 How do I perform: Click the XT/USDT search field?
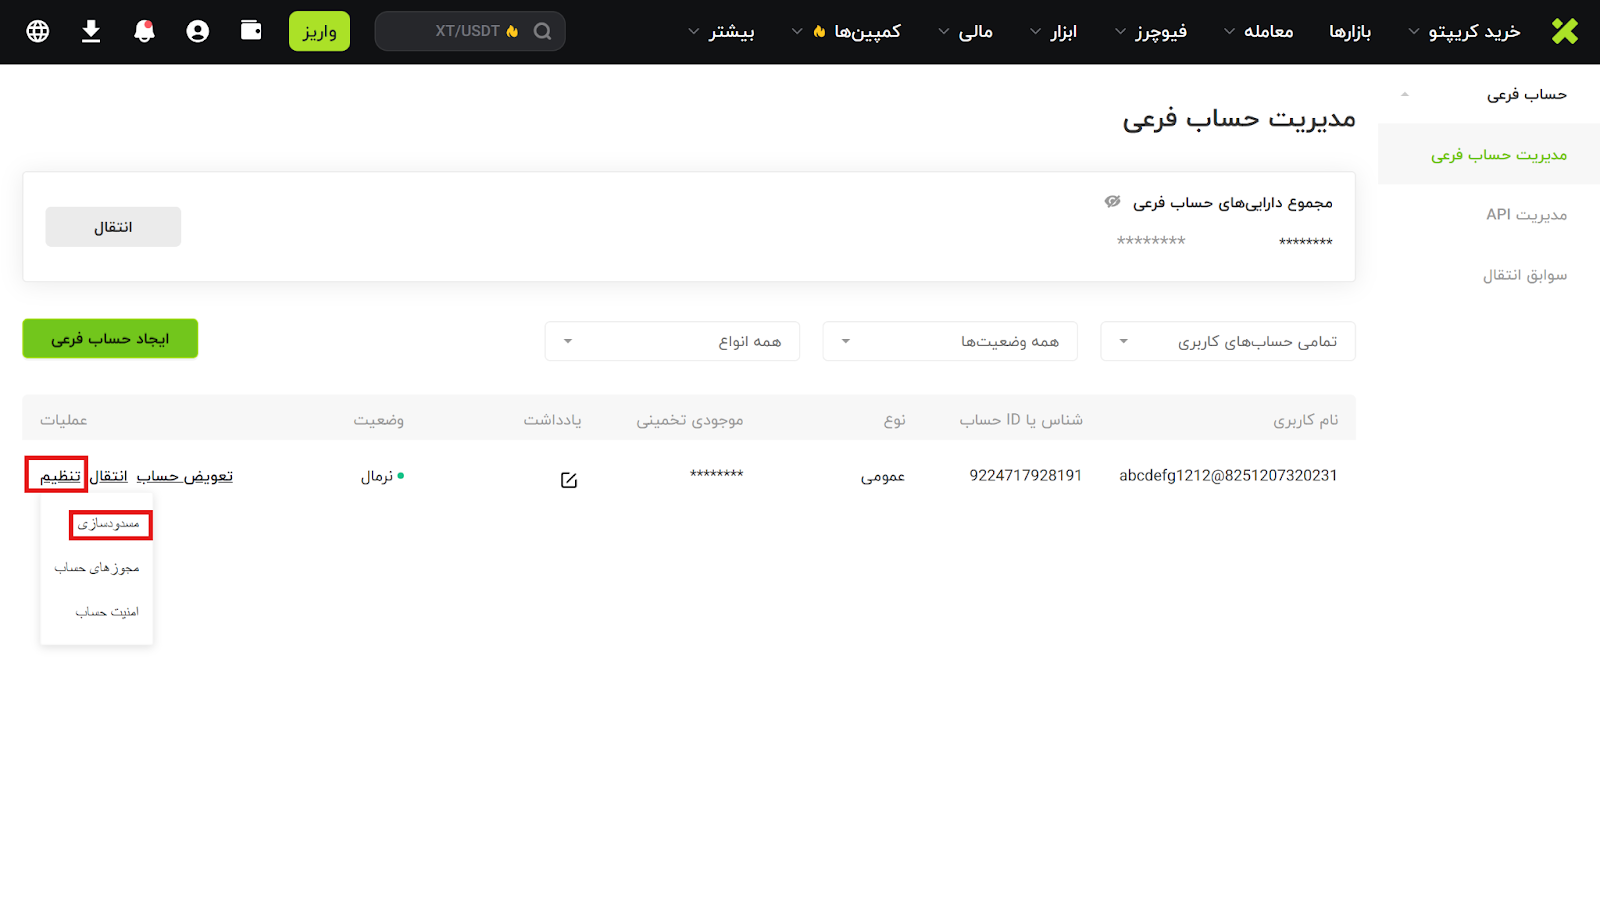[x=455, y=32]
